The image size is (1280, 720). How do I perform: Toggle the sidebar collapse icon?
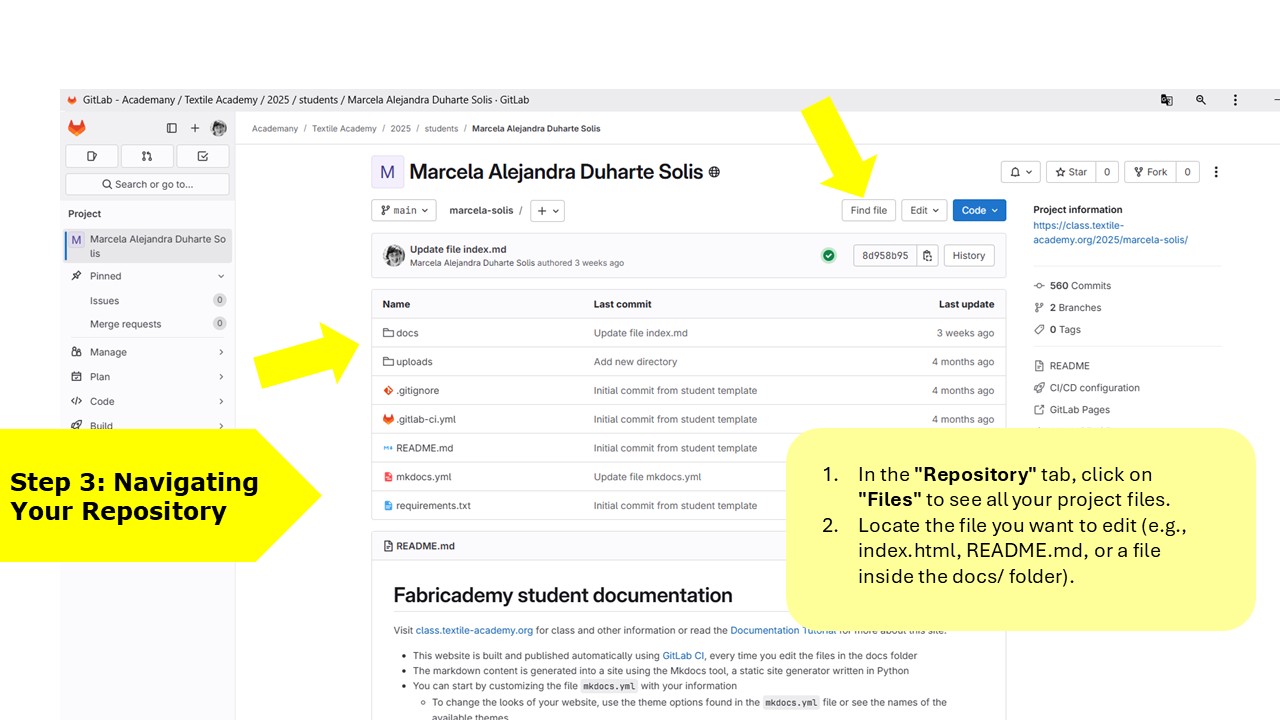(172, 128)
